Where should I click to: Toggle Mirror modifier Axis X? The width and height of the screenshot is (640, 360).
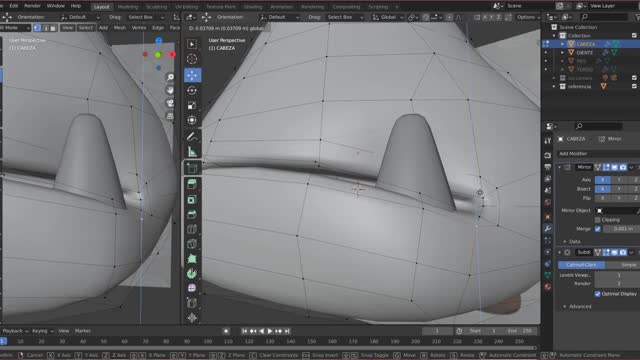[x=602, y=180]
